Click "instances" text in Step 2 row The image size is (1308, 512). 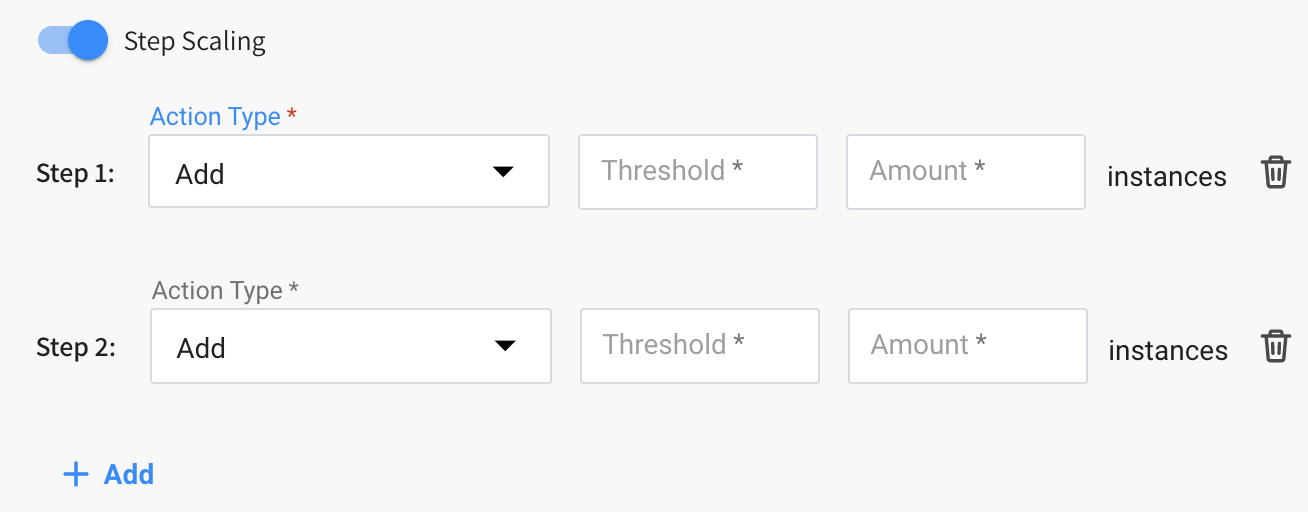1168,351
